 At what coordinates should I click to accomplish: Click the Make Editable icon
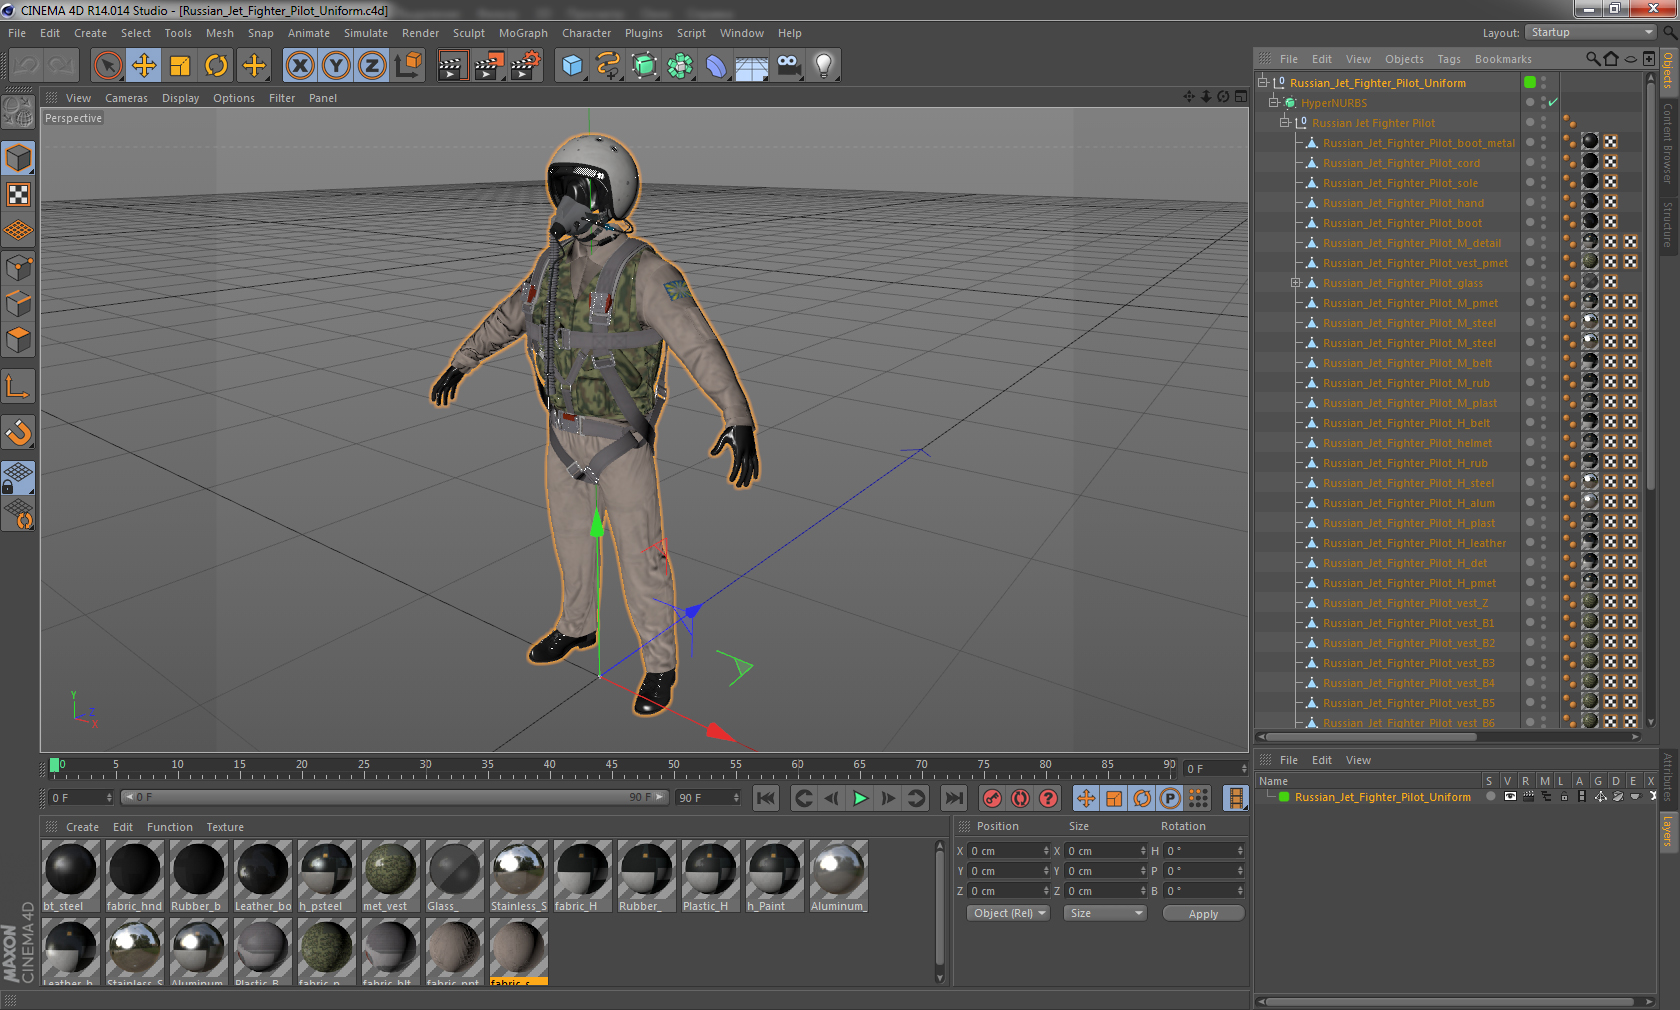point(18,111)
